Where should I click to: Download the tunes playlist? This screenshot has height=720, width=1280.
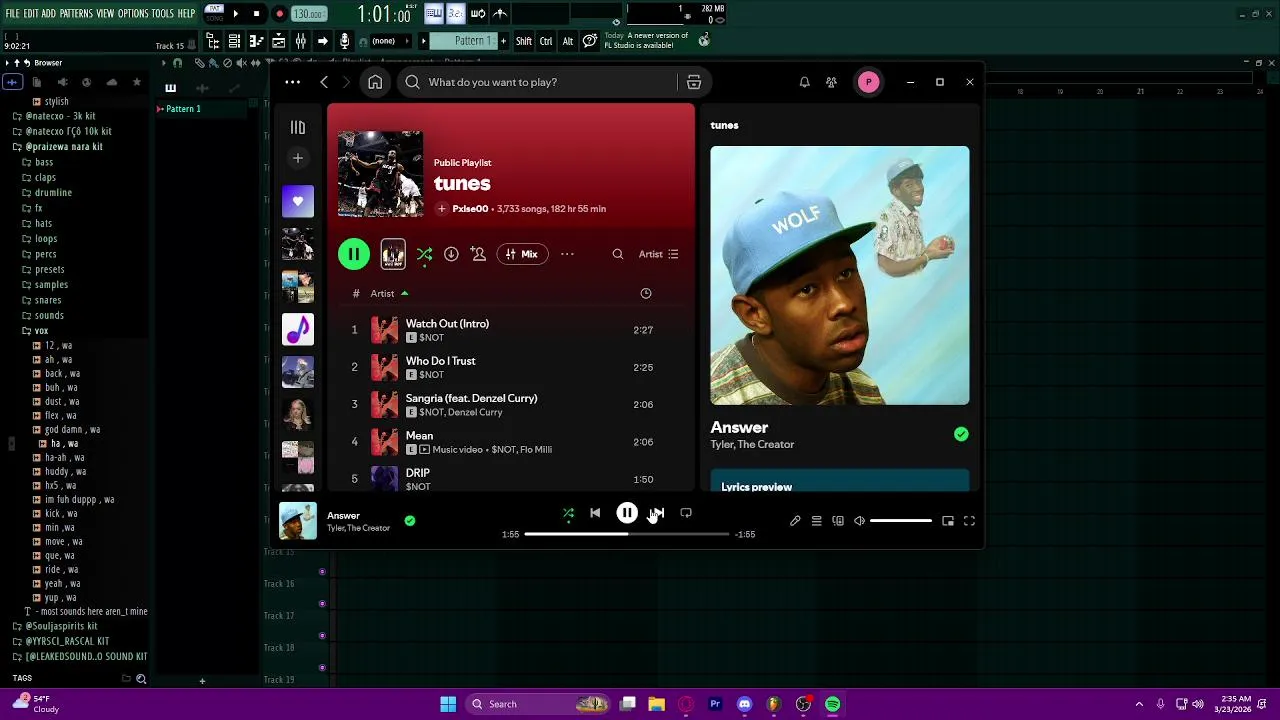(451, 254)
